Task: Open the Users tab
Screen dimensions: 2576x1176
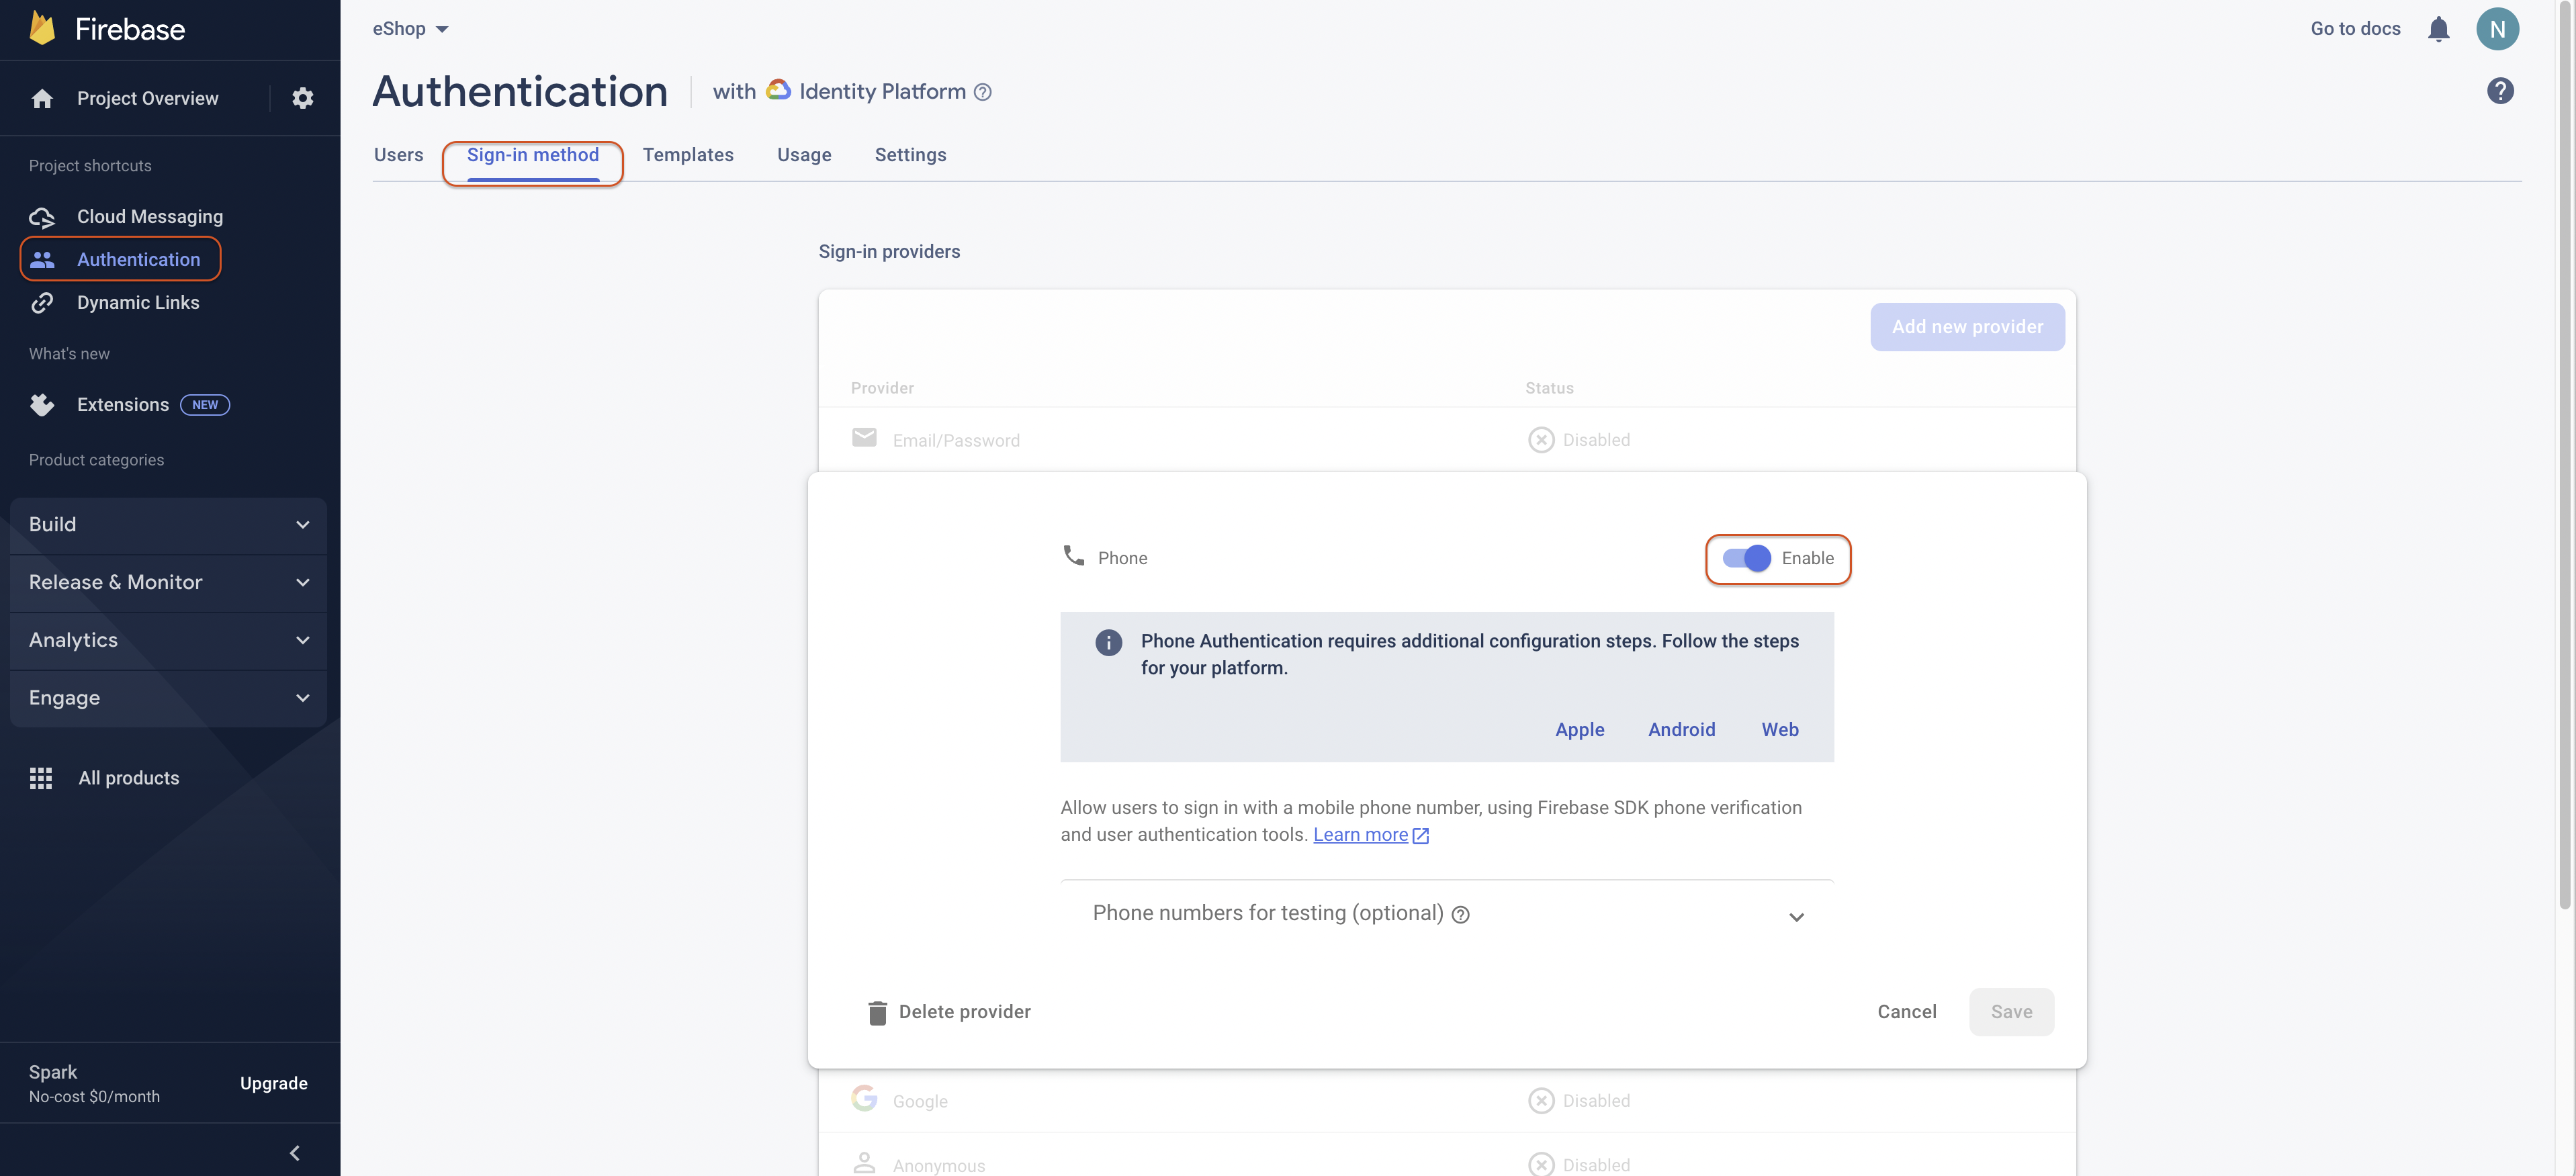Action: coord(398,155)
